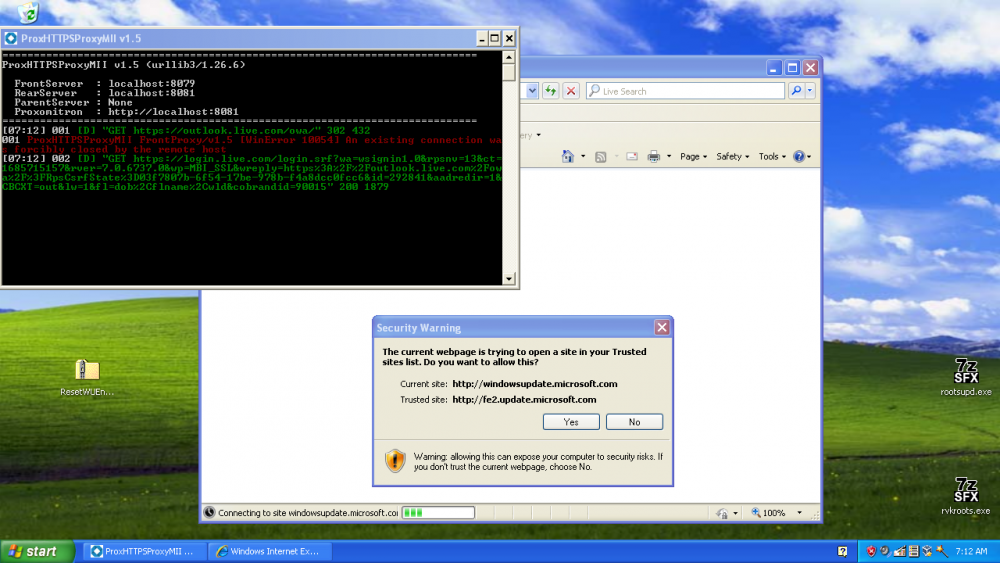Image resolution: width=1000 pixels, height=563 pixels.
Task: Maximize the Internet Explorer window
Action: pos(792,68)
